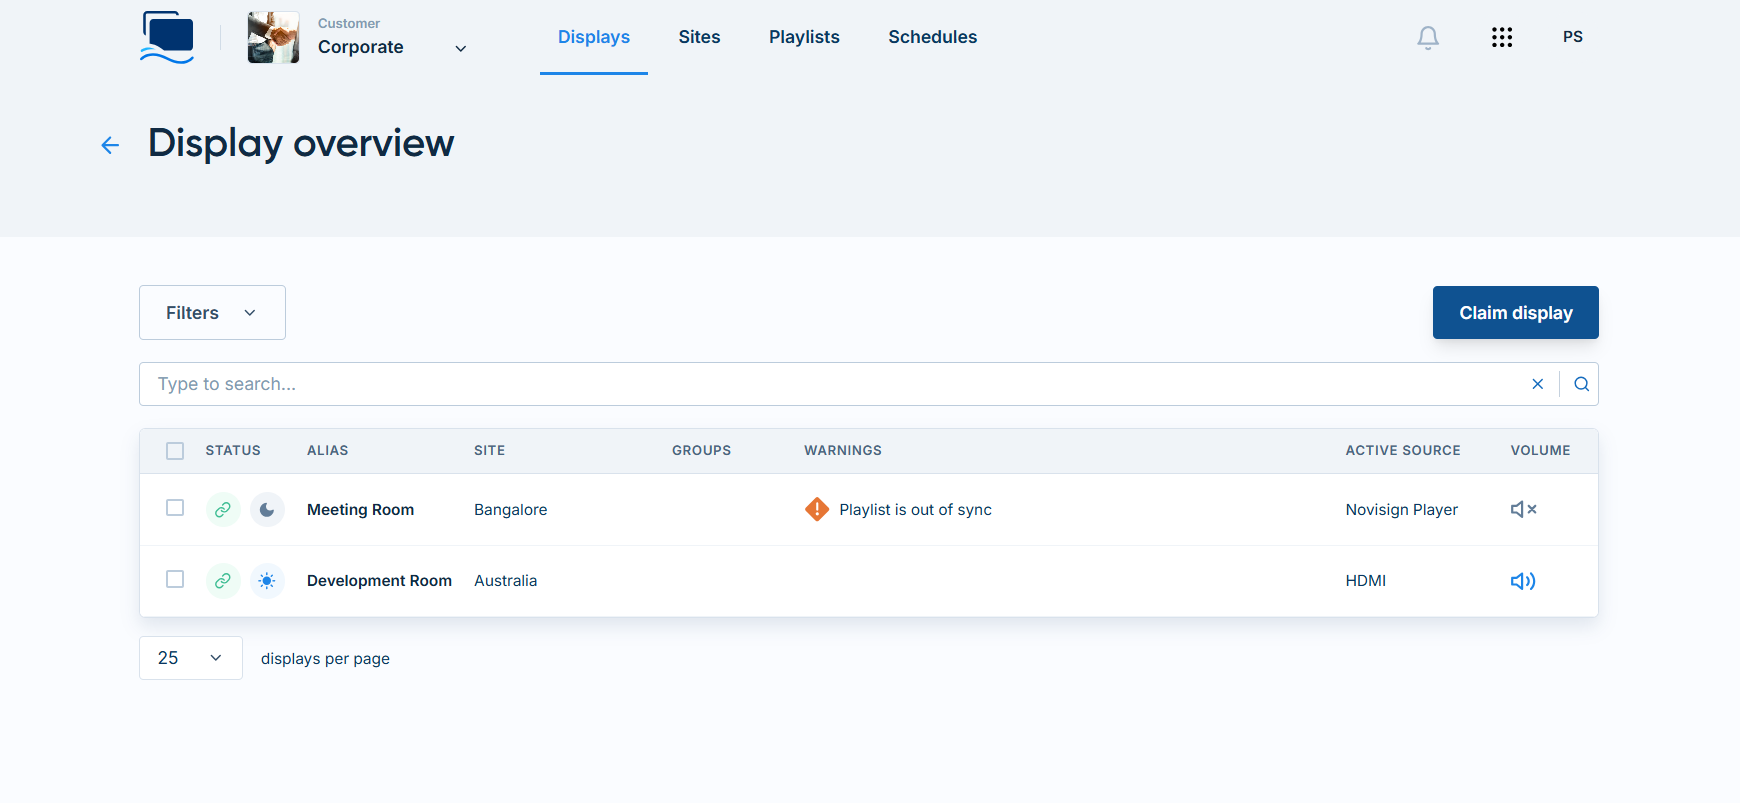The width and height of the screenshot is (1740, 803).
Task: Click the notification bell icon
Action: (x=1428, y=38)
